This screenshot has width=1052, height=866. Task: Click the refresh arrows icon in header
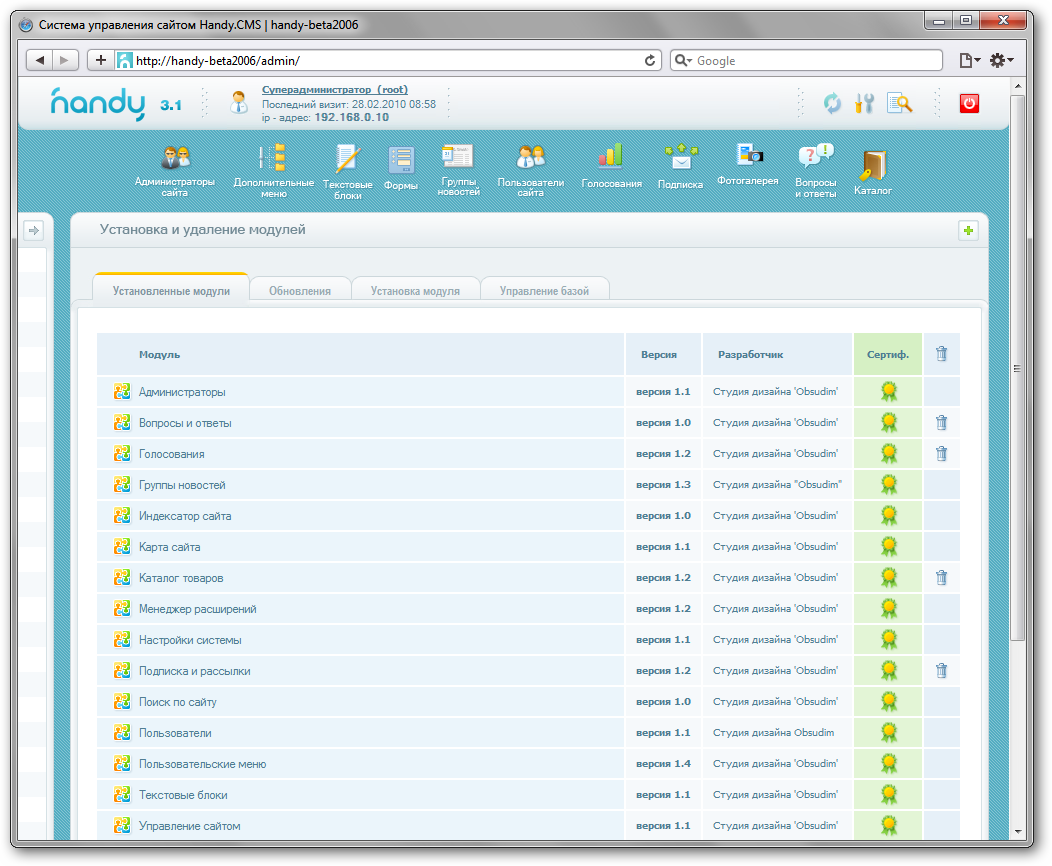[x=832, y=102]
